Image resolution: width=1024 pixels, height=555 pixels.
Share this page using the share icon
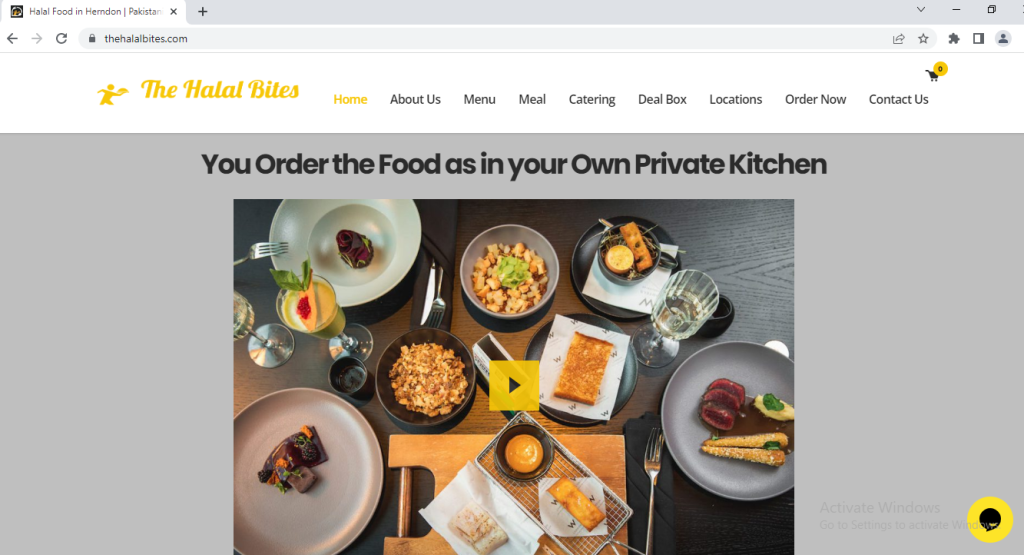(899, 39)
